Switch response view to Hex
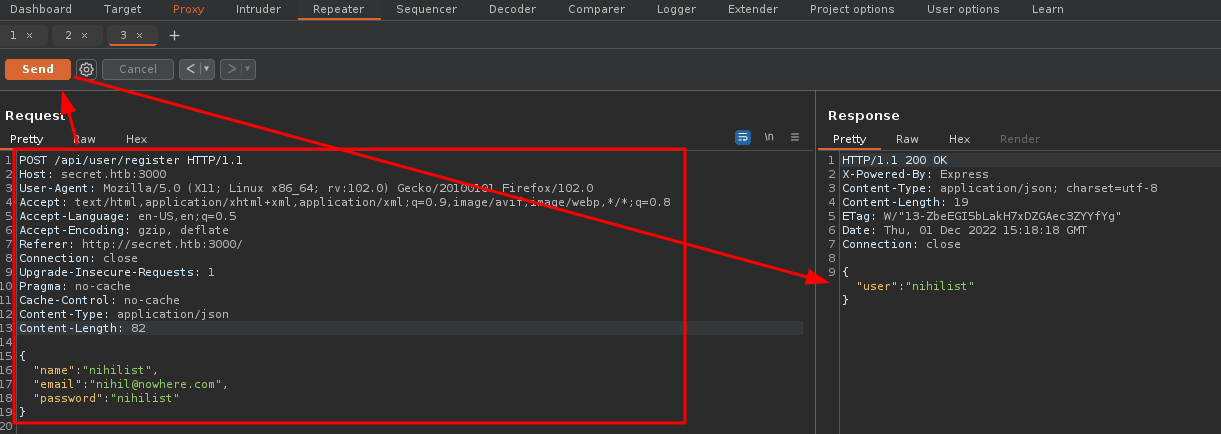Screen dimensions: 1221x434 coord(959,139)
